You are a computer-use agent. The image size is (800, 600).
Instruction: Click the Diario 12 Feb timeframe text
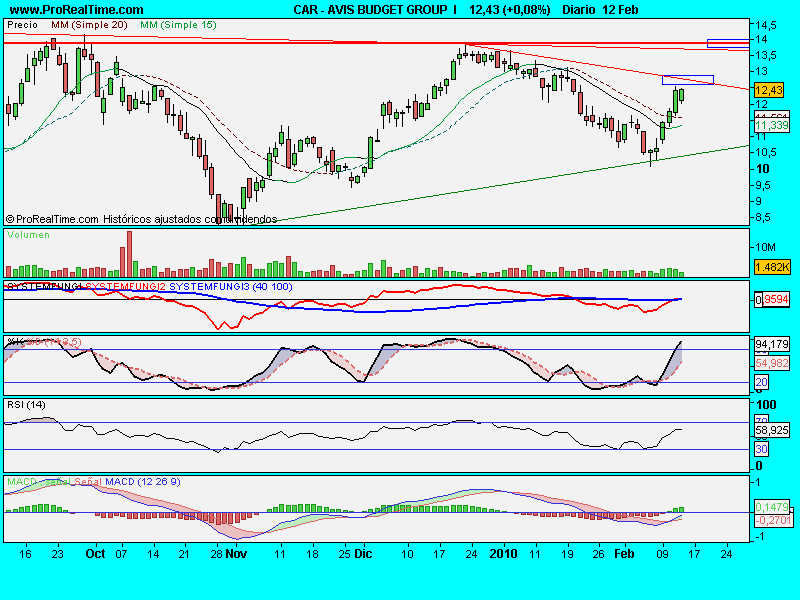[x=600, y=10]
